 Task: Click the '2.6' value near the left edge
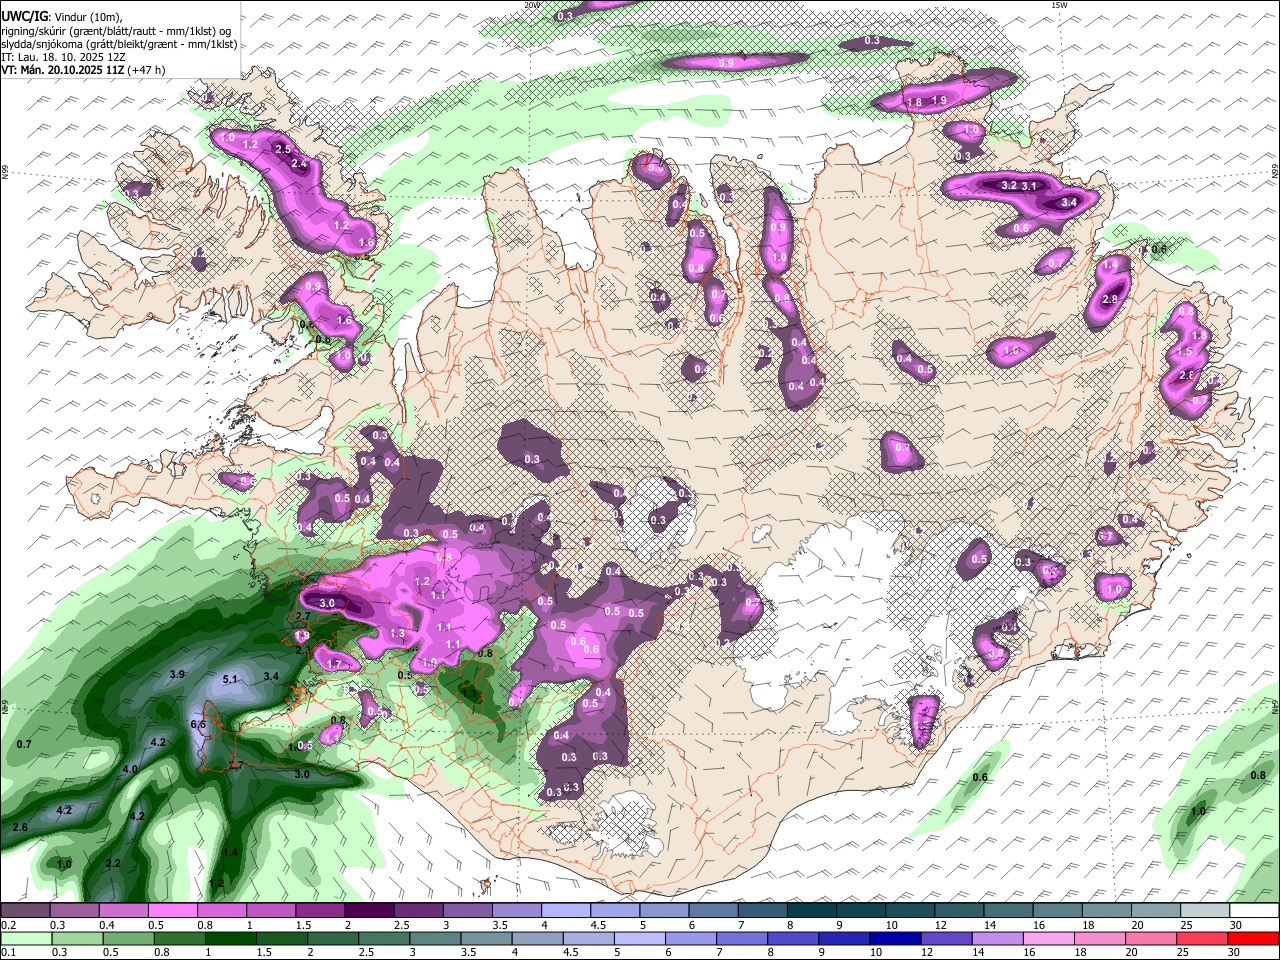pyautogui.click(x=19, y=828)
